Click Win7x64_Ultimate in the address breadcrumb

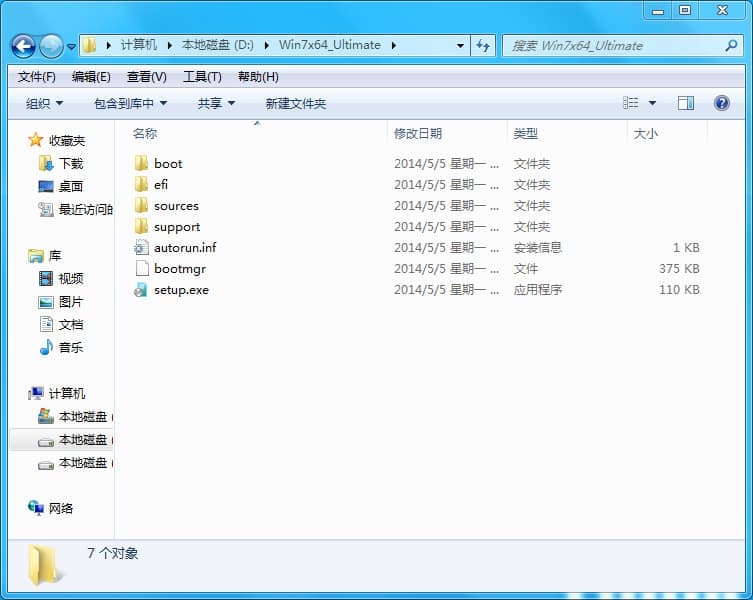pyautogui.click(x=330, y=45)
